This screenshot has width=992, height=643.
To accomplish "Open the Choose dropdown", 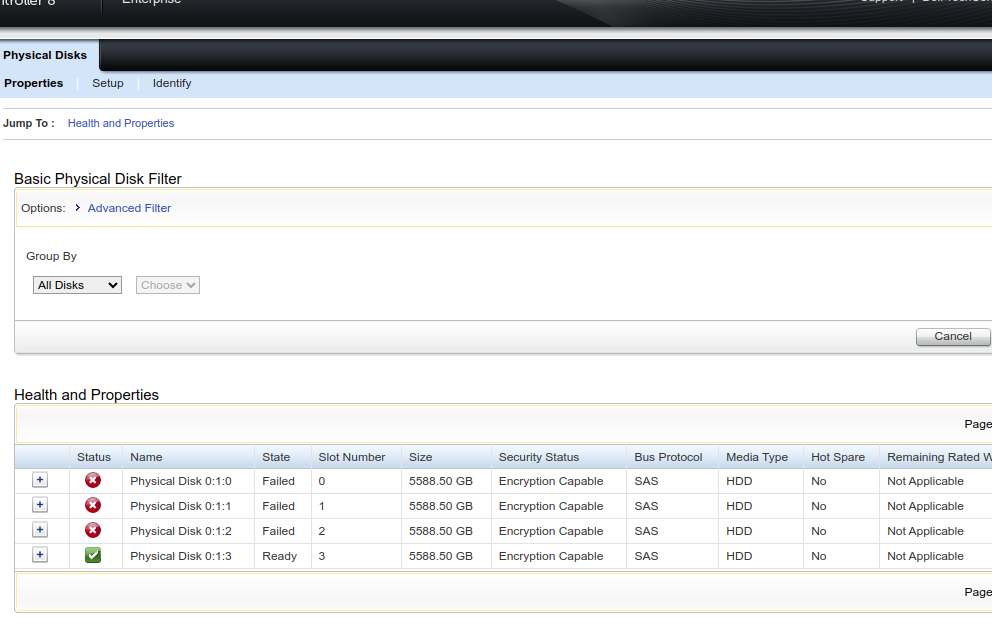I will tap(167, 285).
